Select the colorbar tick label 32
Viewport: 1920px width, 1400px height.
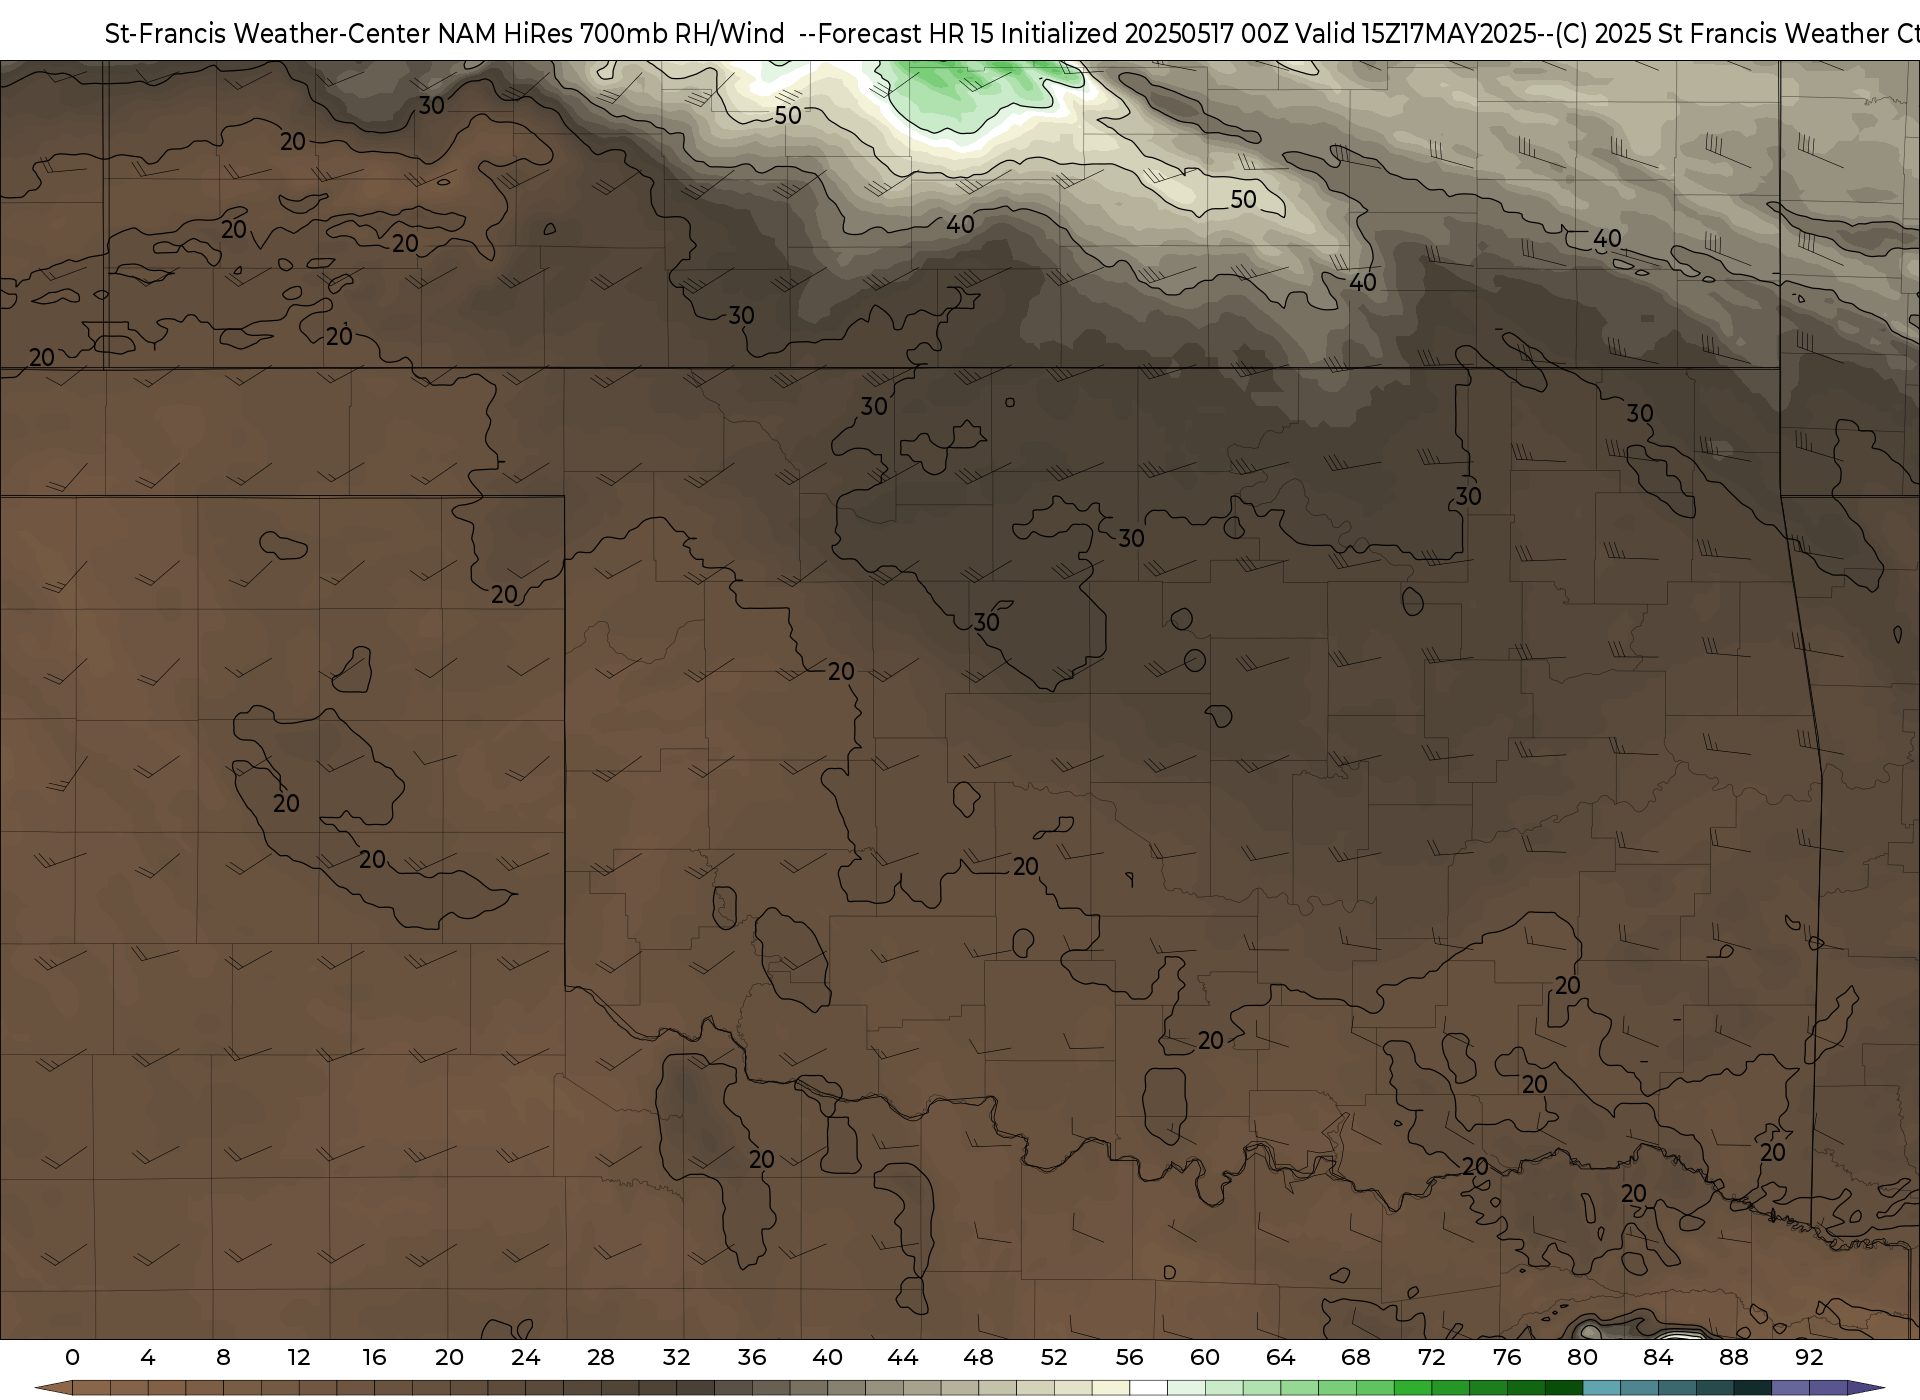pos(677,1358)
